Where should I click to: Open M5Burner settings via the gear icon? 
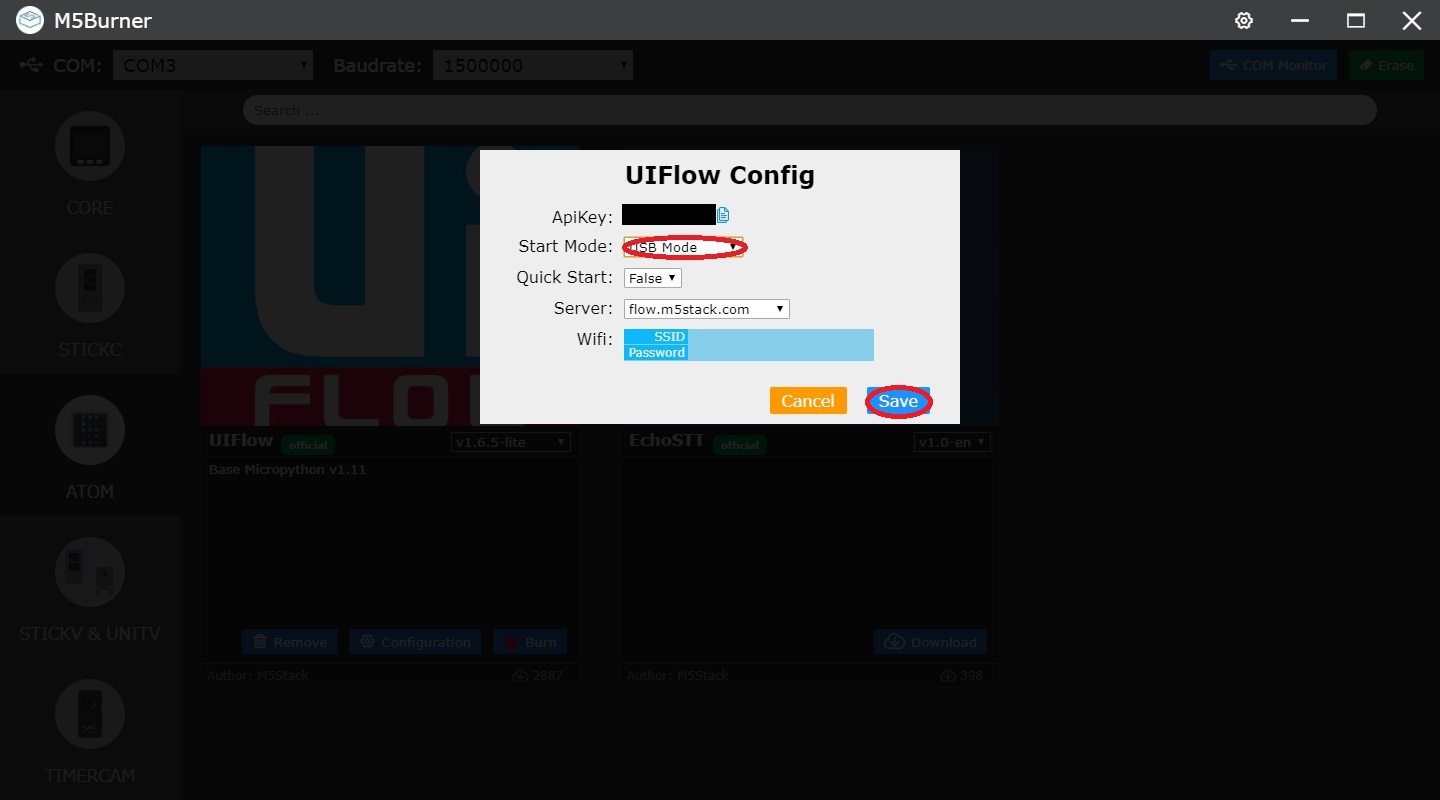(x=1243, y=20)
